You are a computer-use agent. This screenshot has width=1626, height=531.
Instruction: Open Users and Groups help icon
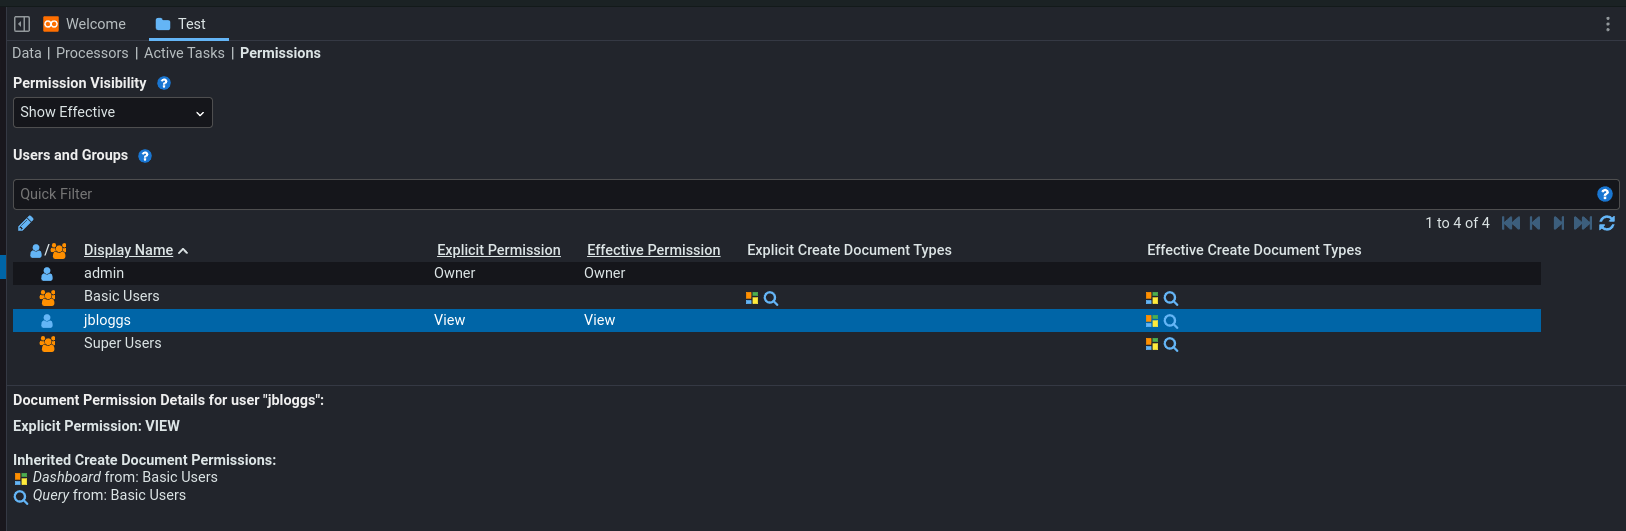point(145,156)
